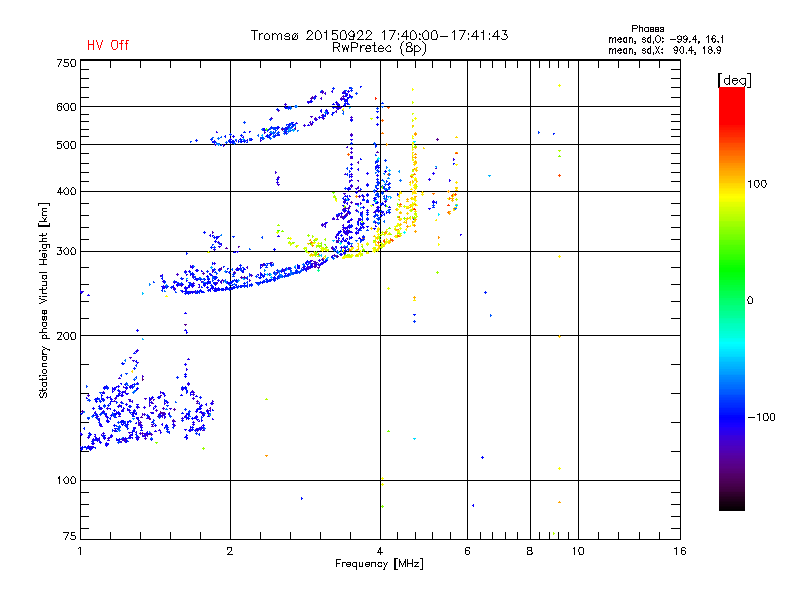800x600 pixels.
Task: Click the '[deg]' colorbar unit label
Action: [x=734, y=80]
